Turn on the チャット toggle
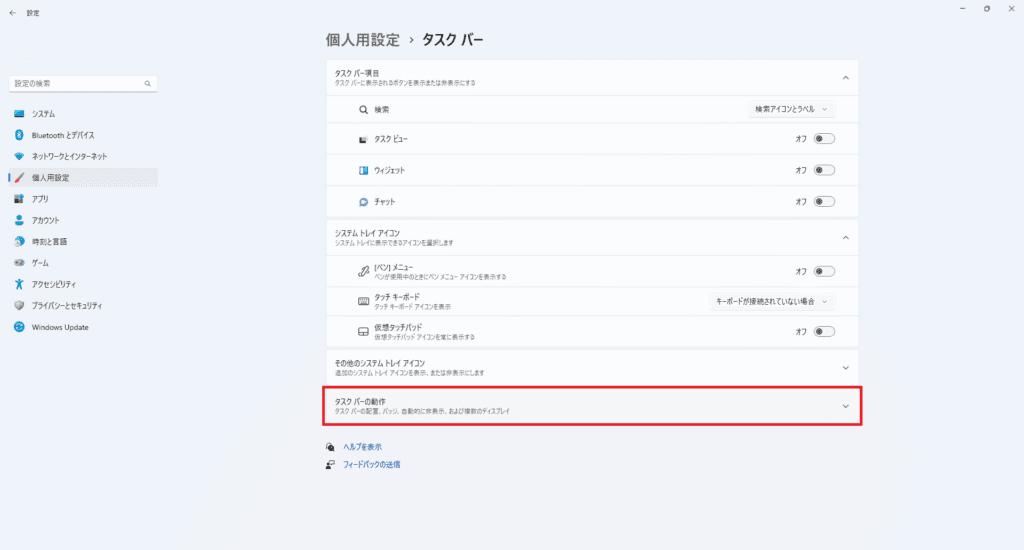Viewport: 1024px width, 550px height. (824, 202)
